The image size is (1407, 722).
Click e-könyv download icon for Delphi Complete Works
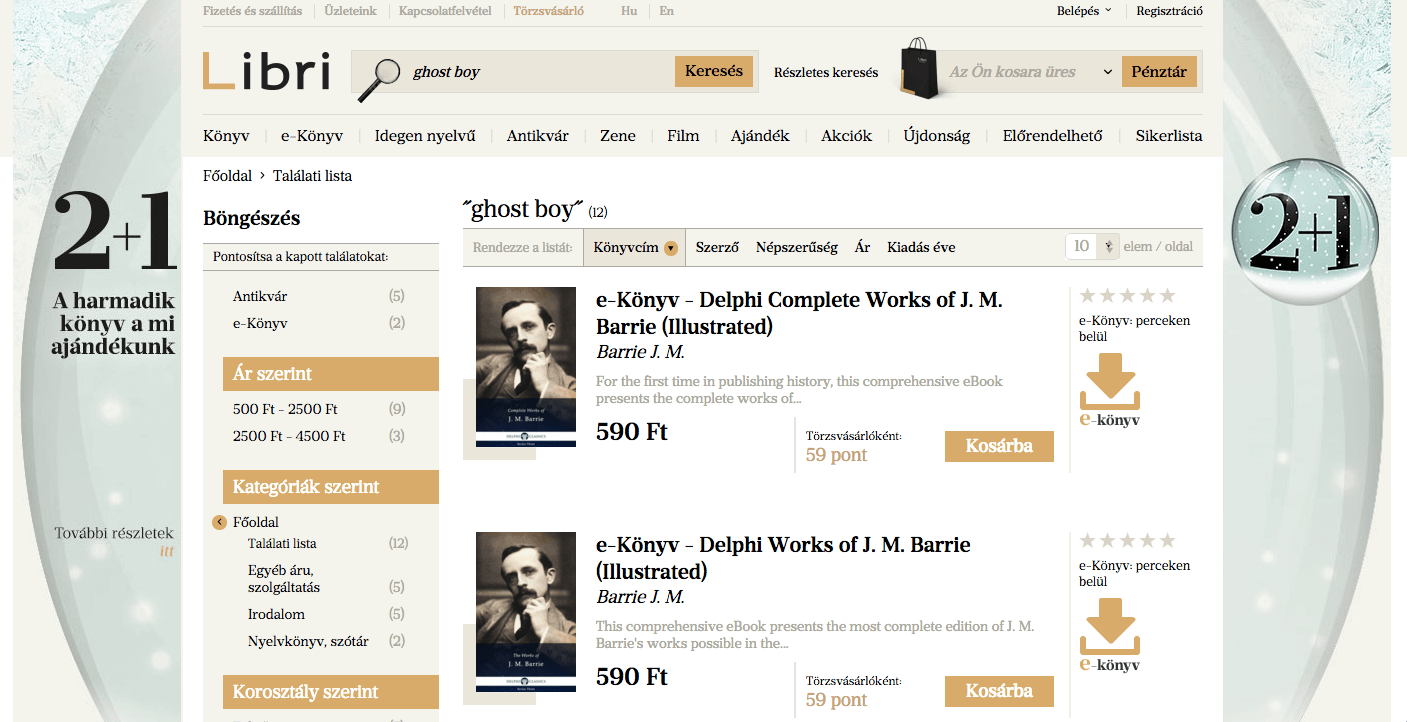(x=1110, y=391)
